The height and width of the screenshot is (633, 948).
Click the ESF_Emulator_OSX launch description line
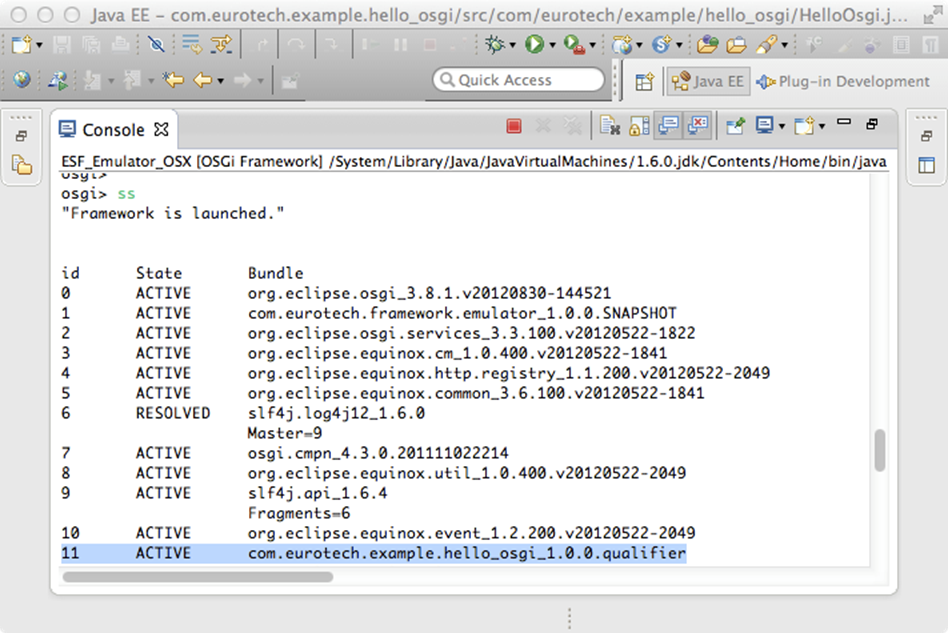tap(474, 161)
